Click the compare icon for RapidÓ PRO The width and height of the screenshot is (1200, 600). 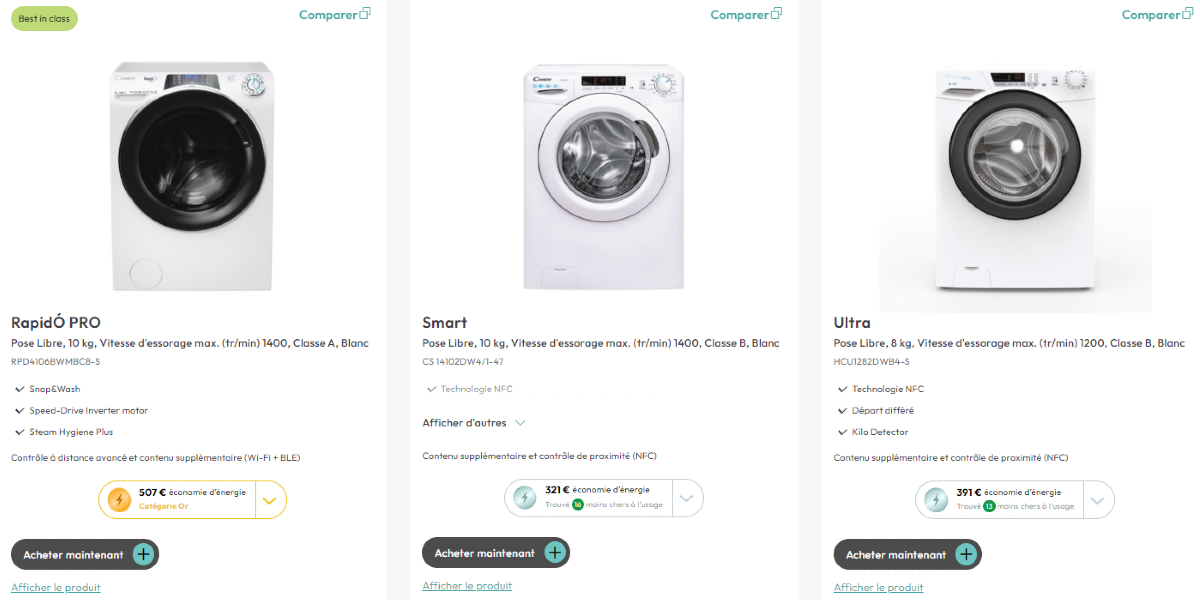point(365,14)
